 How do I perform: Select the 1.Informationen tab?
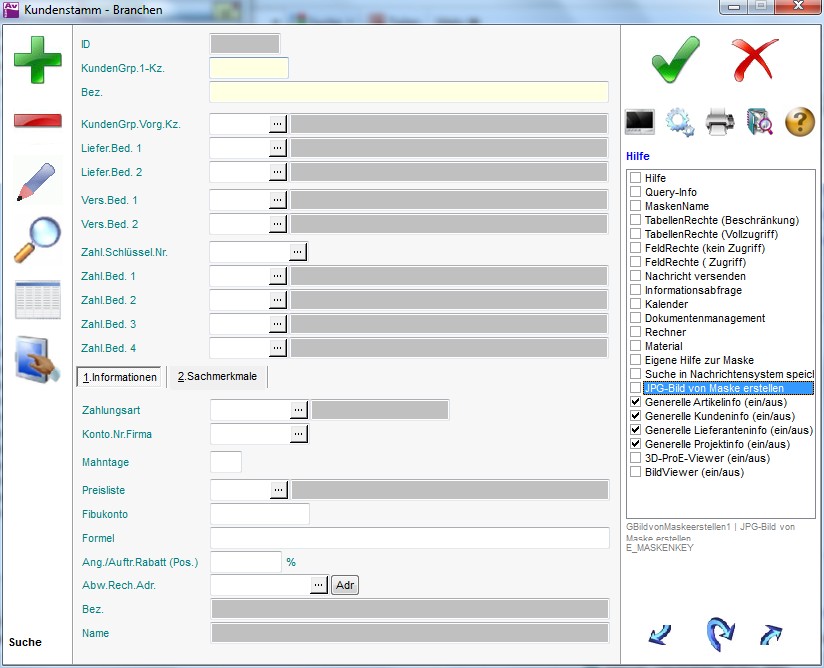pos(119,377)
